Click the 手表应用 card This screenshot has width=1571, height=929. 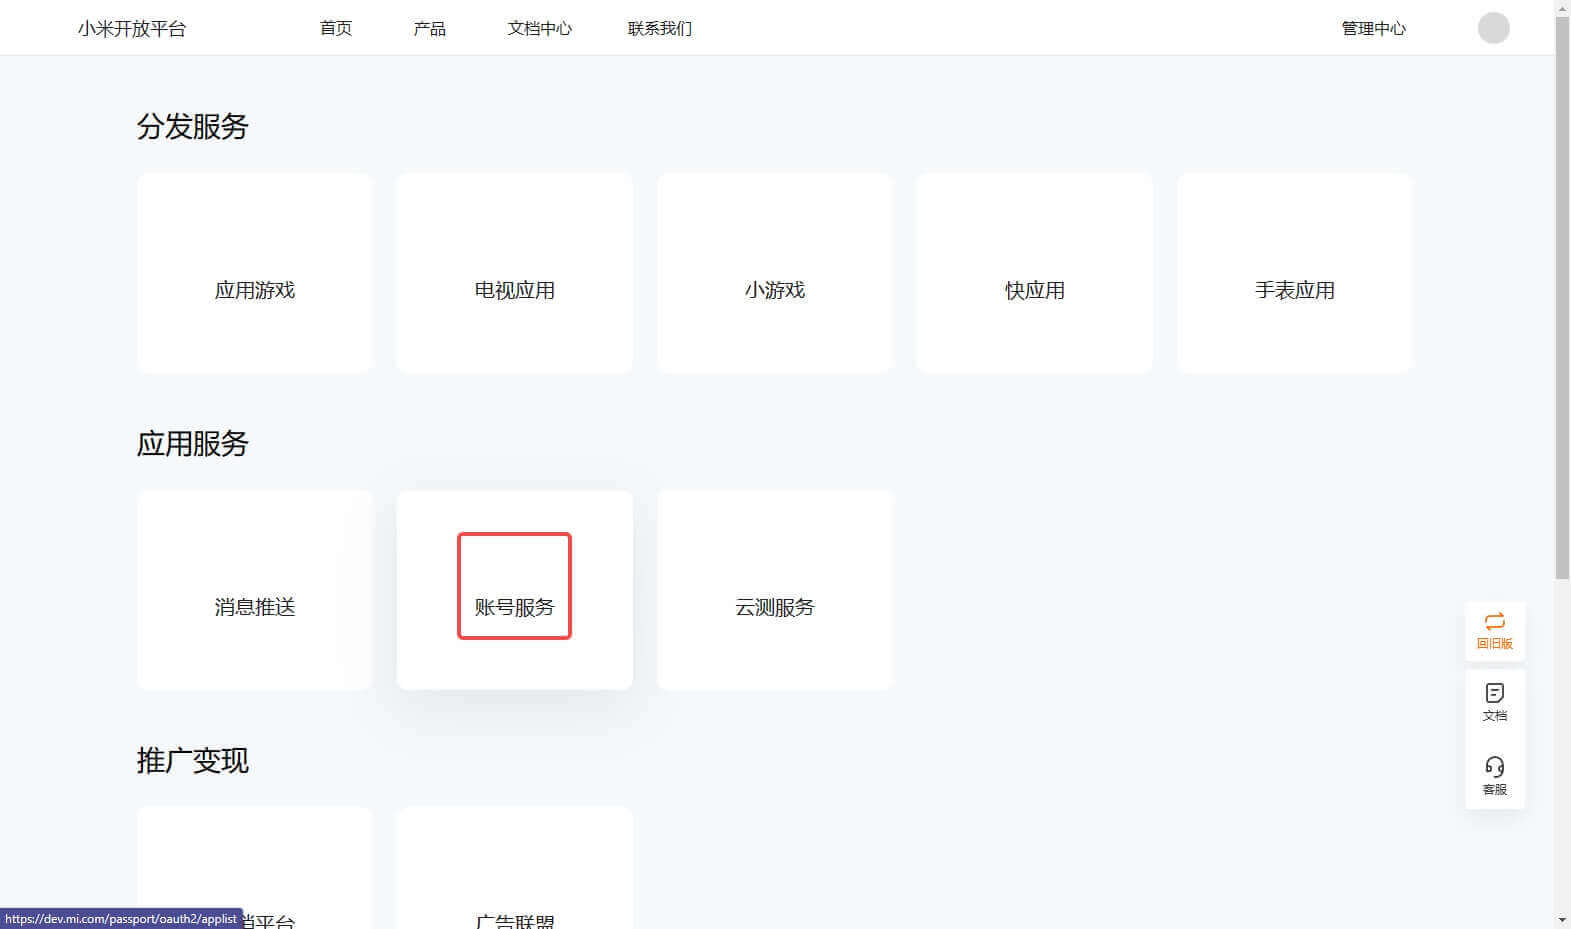[x=1294, y=274]
